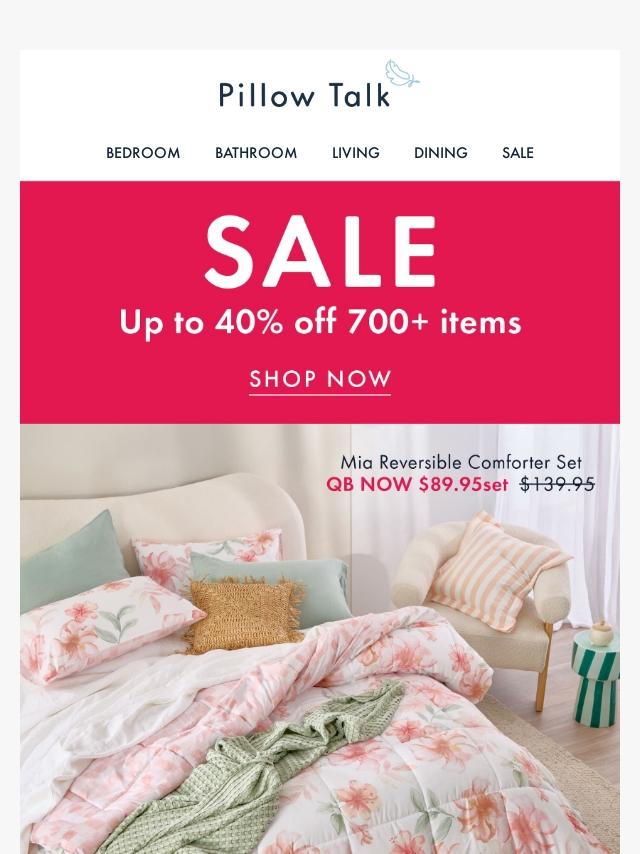The height and width of the screenshot is (854, 640).
Task: Open the BEDROOM category
Action: [x=143, y=153]
